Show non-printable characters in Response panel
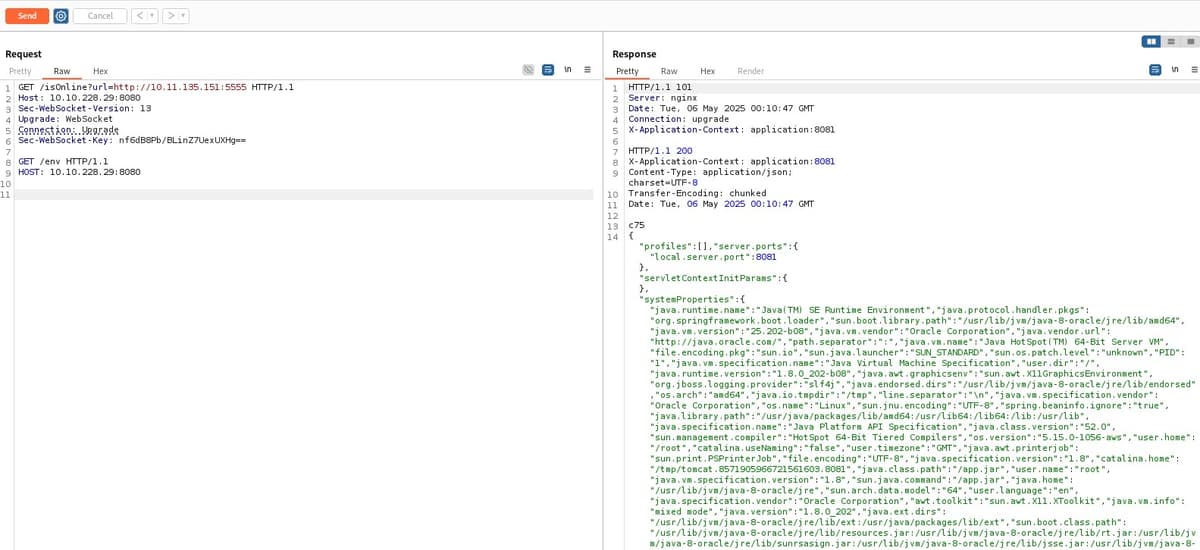Screen dimensions: 1200x550 1175,71
